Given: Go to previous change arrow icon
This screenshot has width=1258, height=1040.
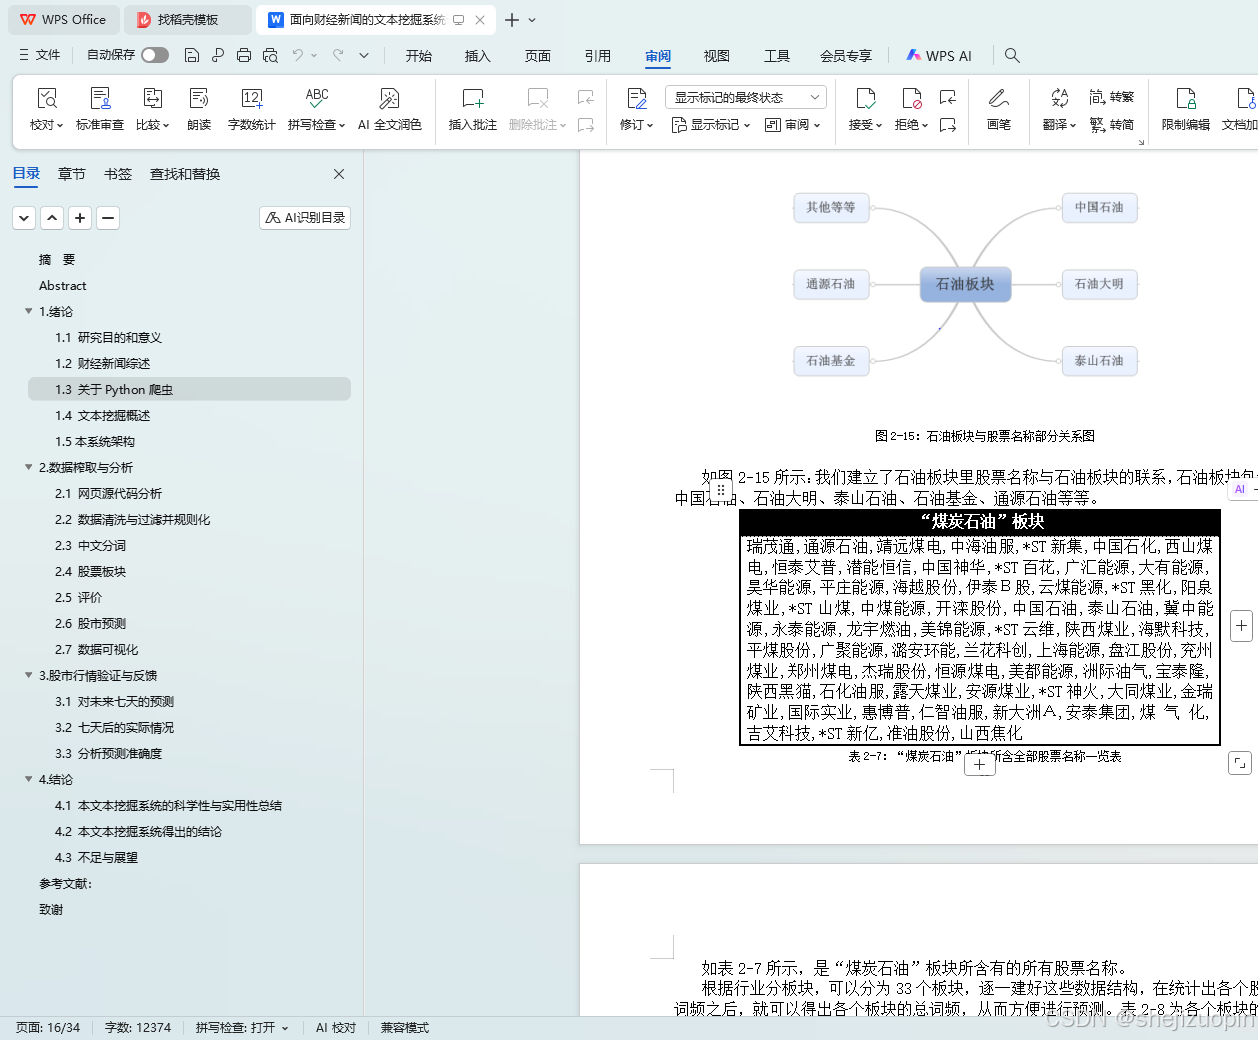Looking at the screenshot, I should (x=948, y=97).
